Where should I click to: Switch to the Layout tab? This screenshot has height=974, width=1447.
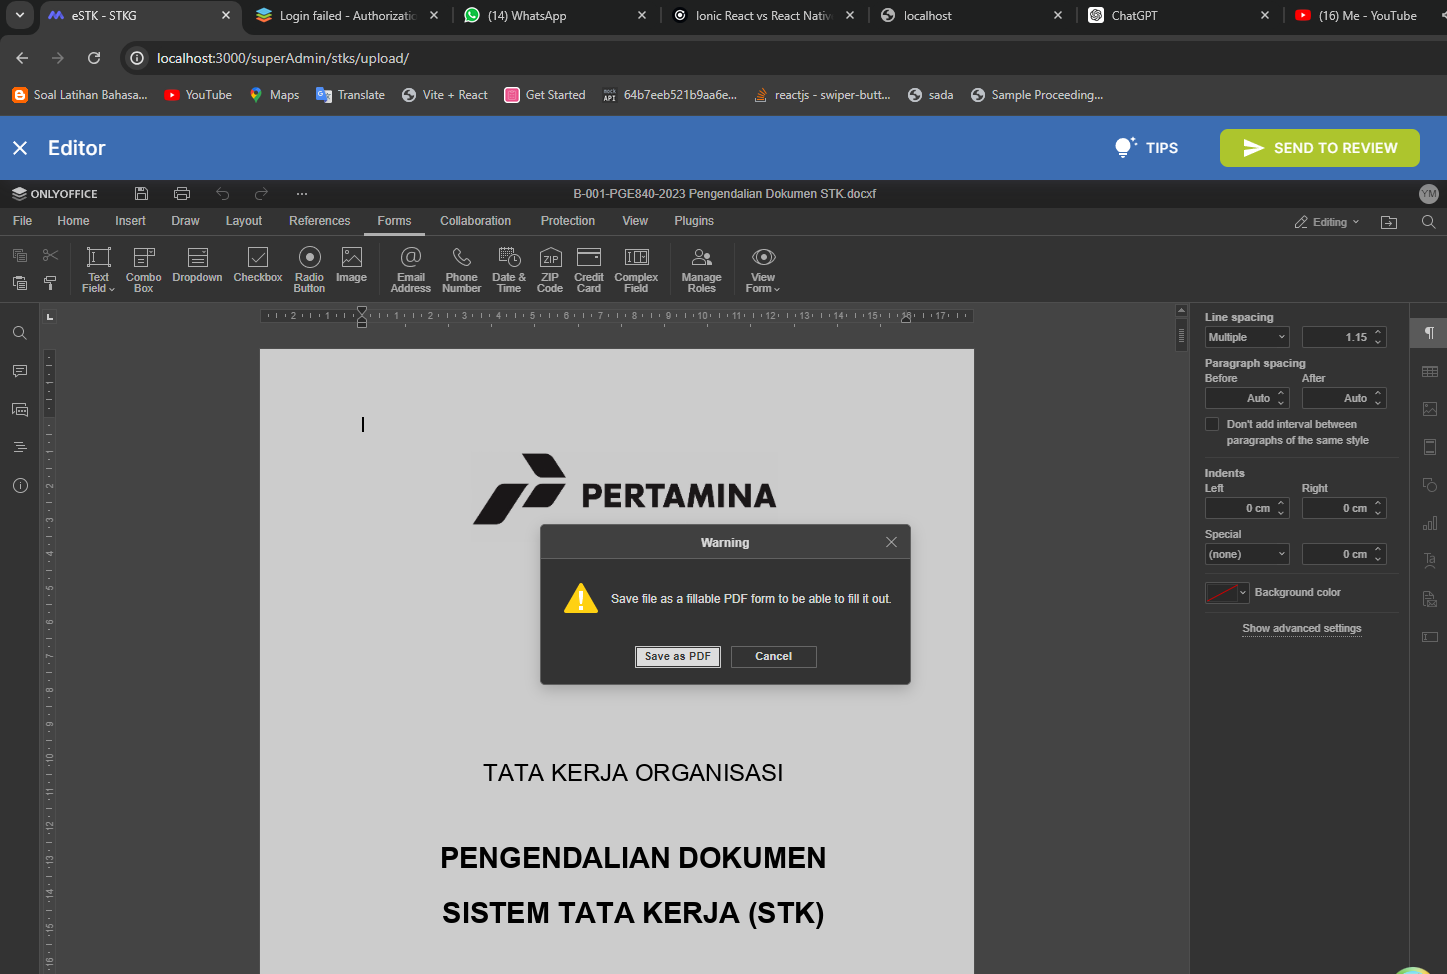244,221
